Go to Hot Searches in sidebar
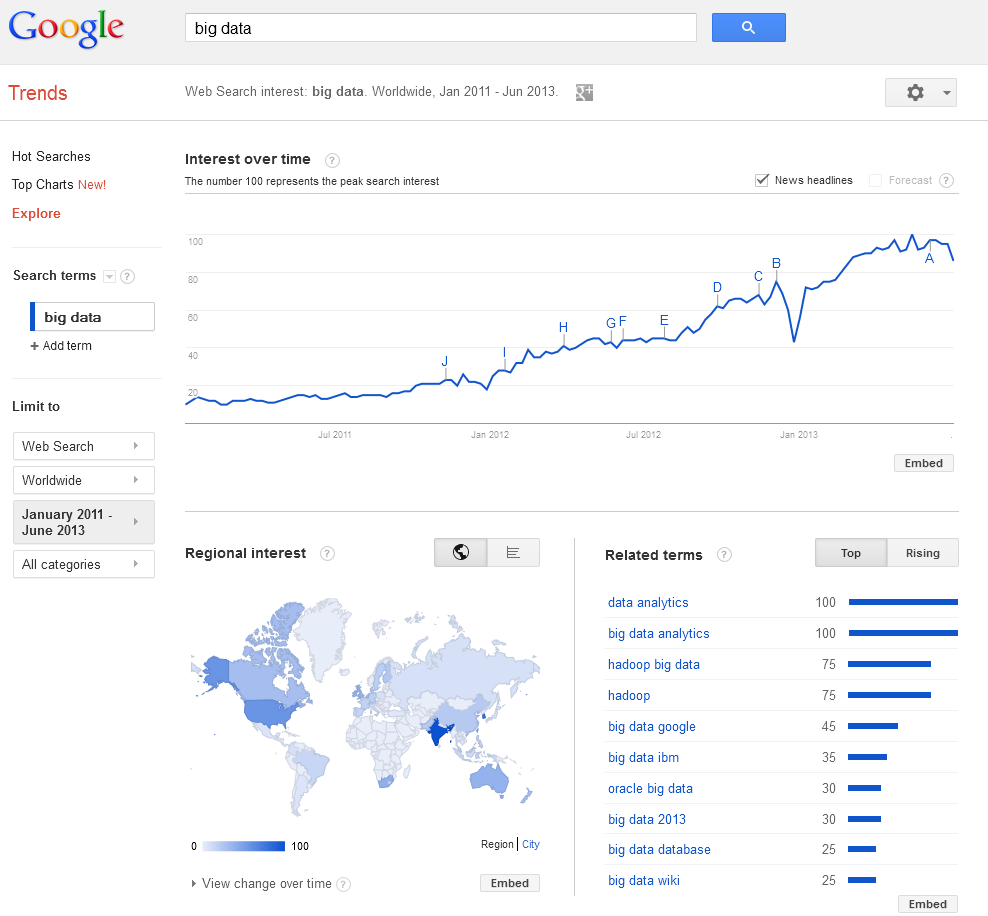The image size is (988, 916). pos(51,156)
